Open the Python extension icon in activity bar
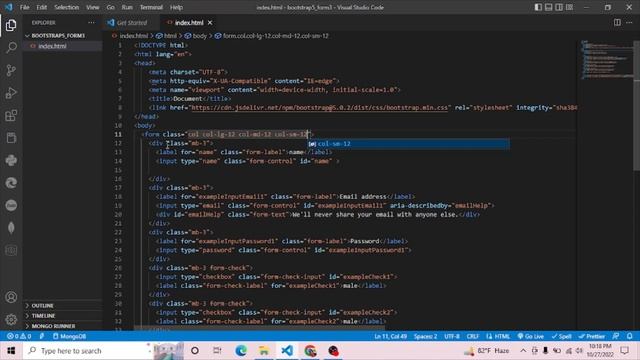Screen dimensions: 640x360 [x=11, y=160]
